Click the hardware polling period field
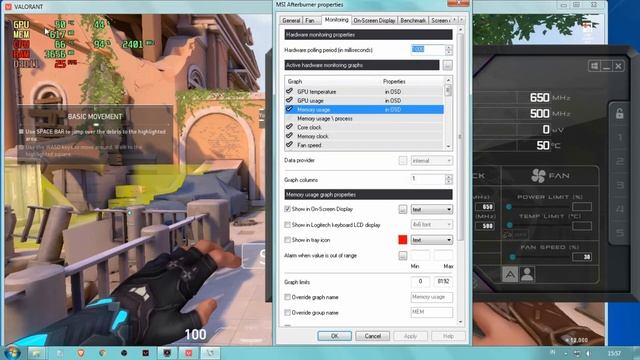 (x=428, y=50)
